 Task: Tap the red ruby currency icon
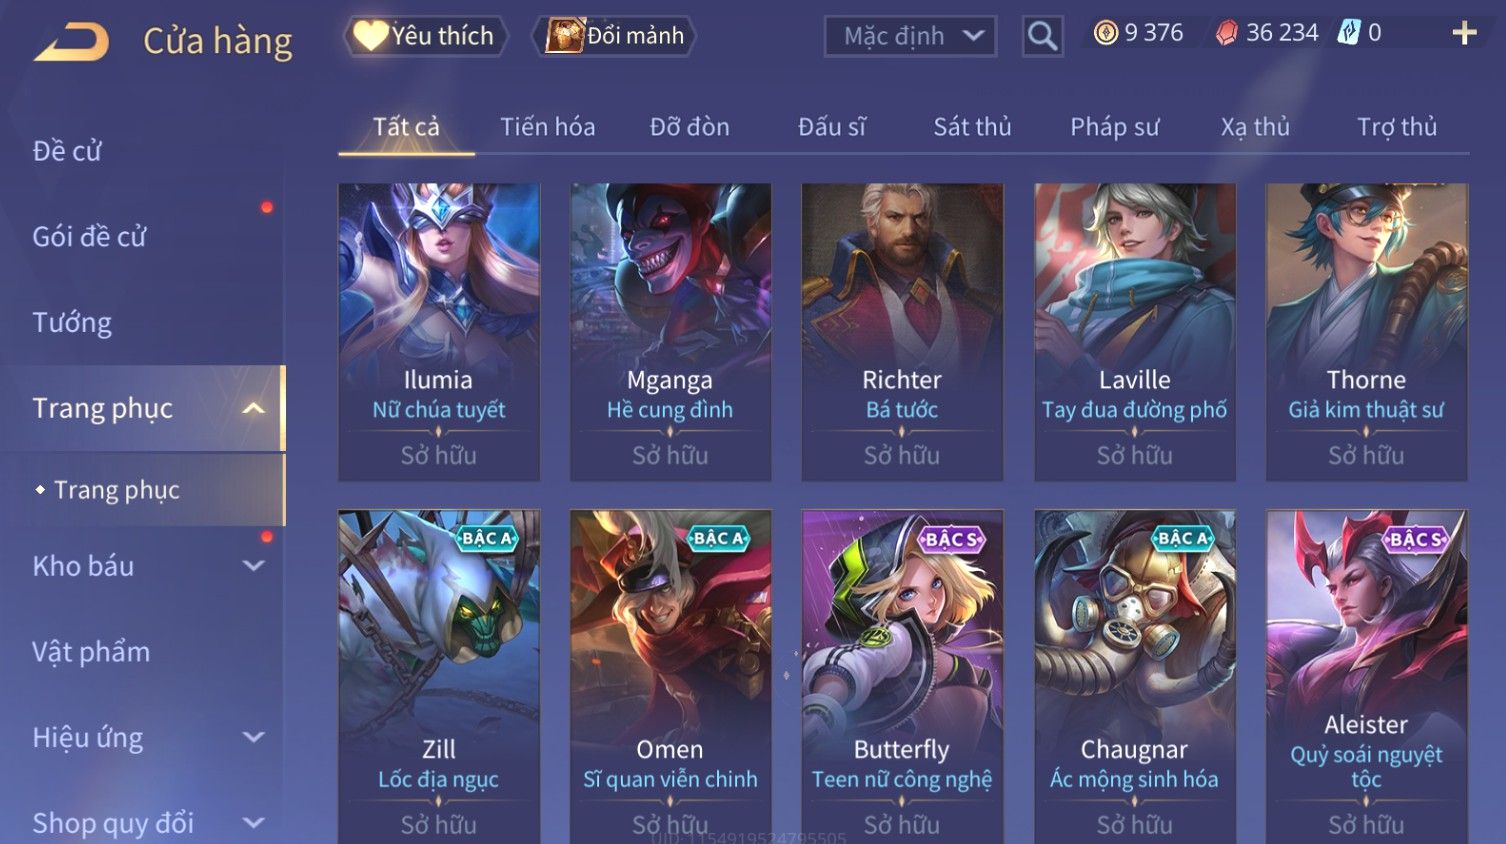click(x=1226, y=34)
